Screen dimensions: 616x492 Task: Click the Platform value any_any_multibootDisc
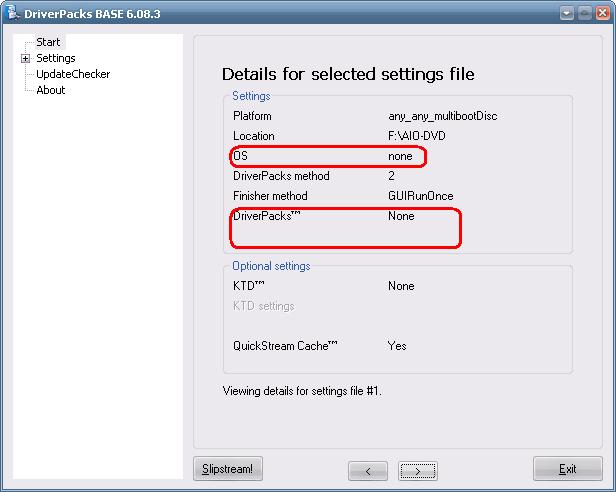point(442,116)
